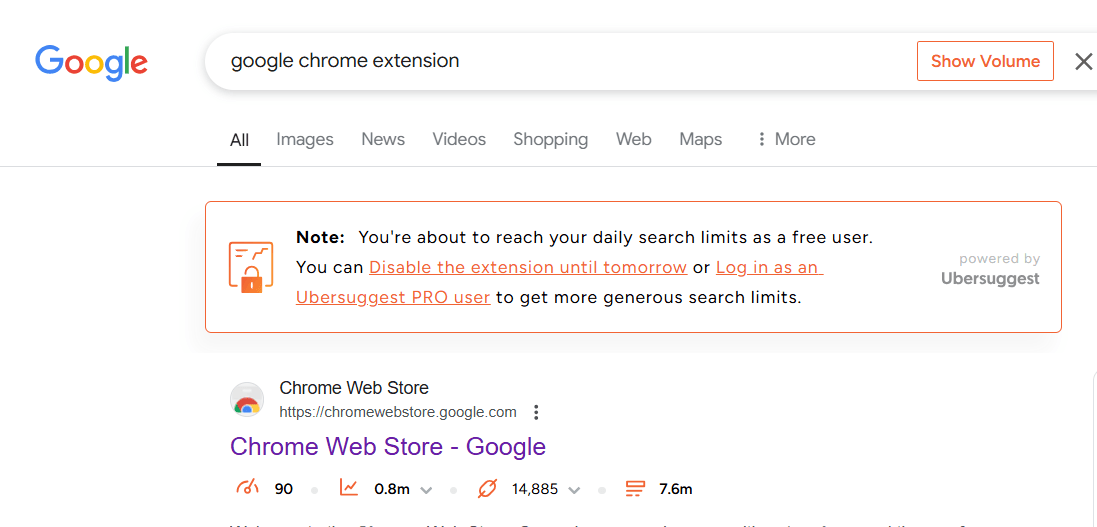Image resolution: width=1097 pixels, height=527 pixels.
Task: Click the Chrome Web Store site name
Action: coord(354,387)
